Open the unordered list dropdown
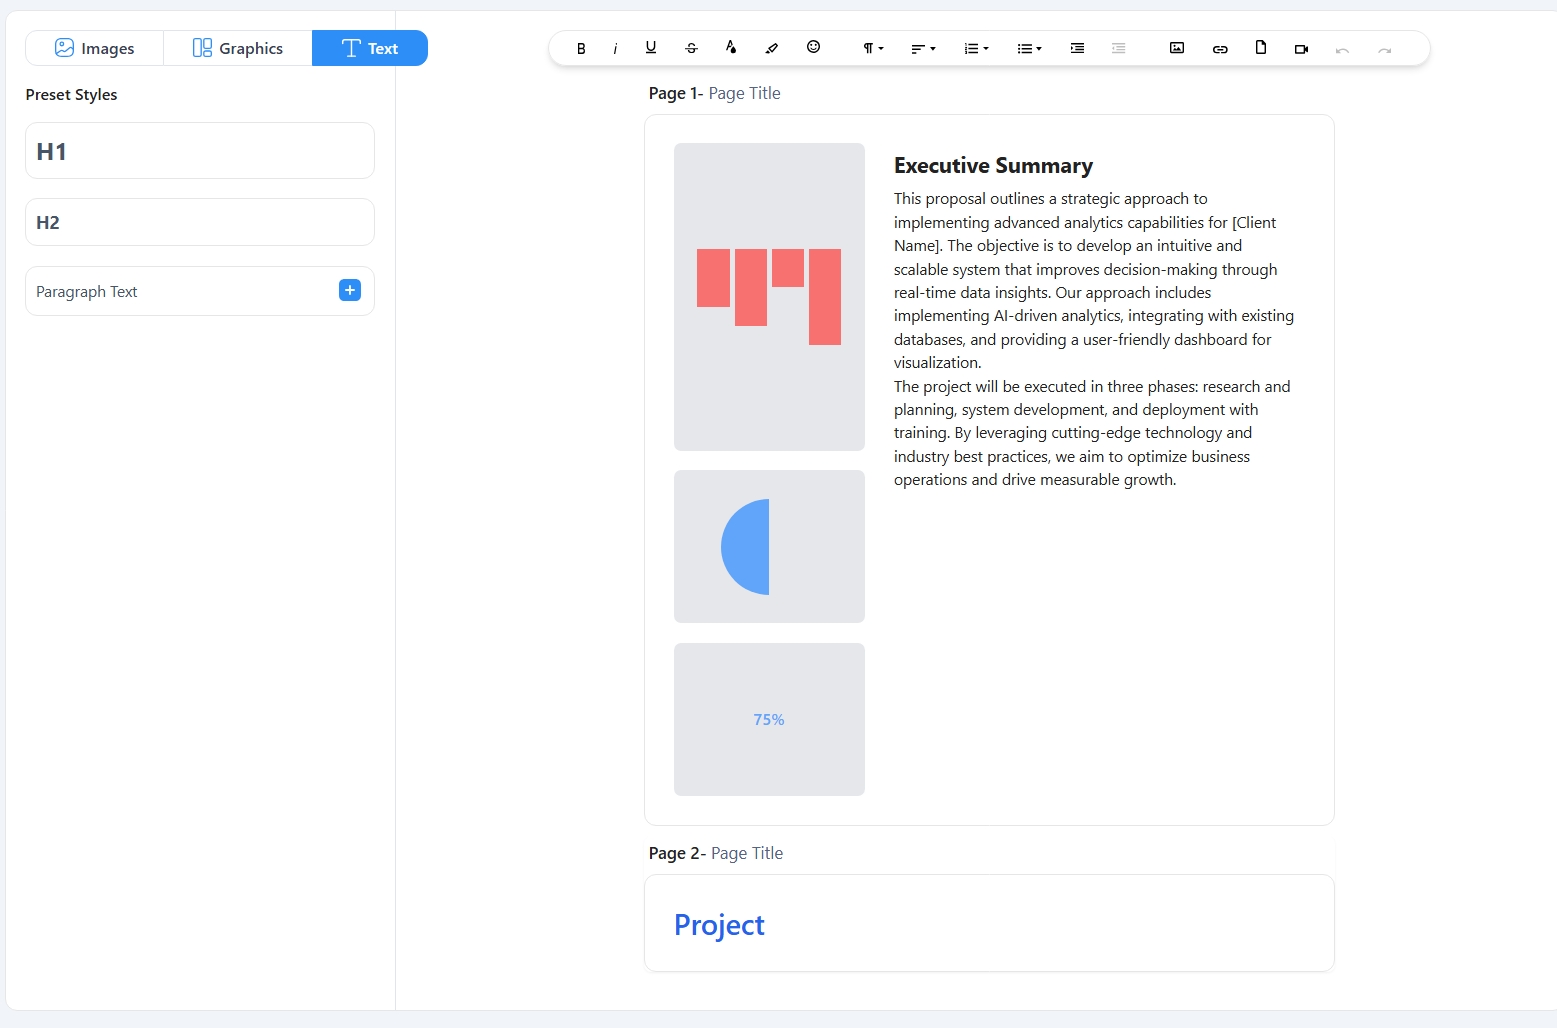Screen dimensions: 1557x1028 click(x=1028, y=48)
